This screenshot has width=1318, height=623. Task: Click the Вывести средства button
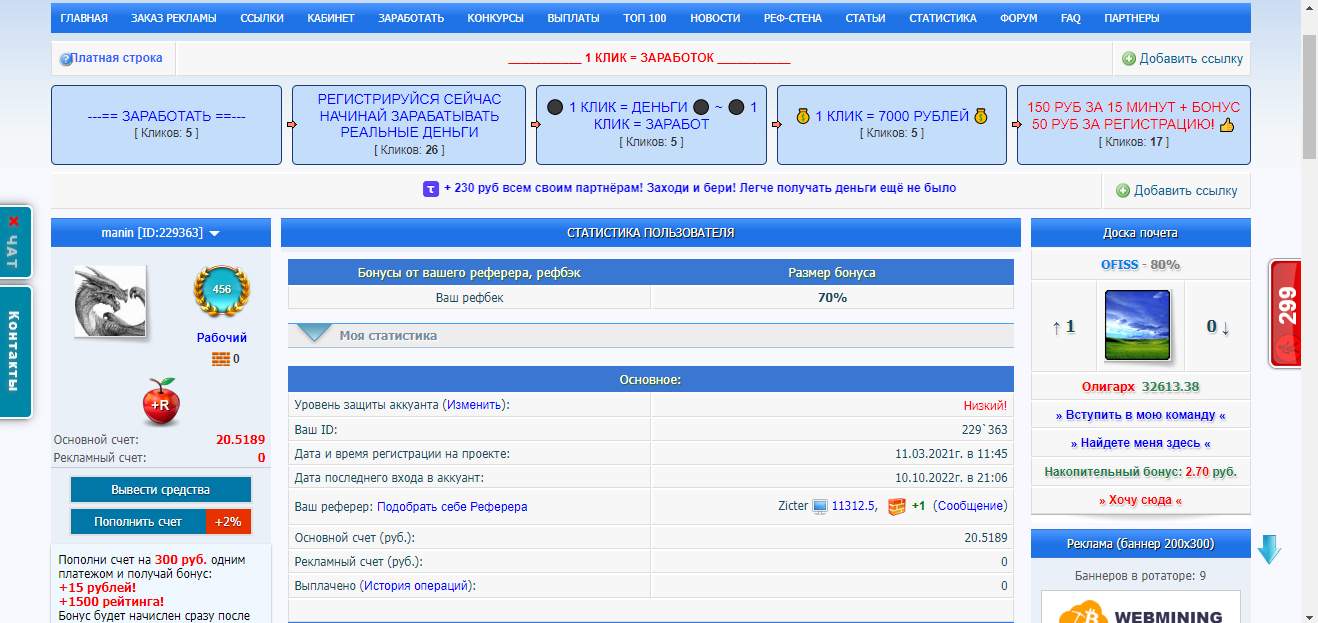[x=160, y=490]
